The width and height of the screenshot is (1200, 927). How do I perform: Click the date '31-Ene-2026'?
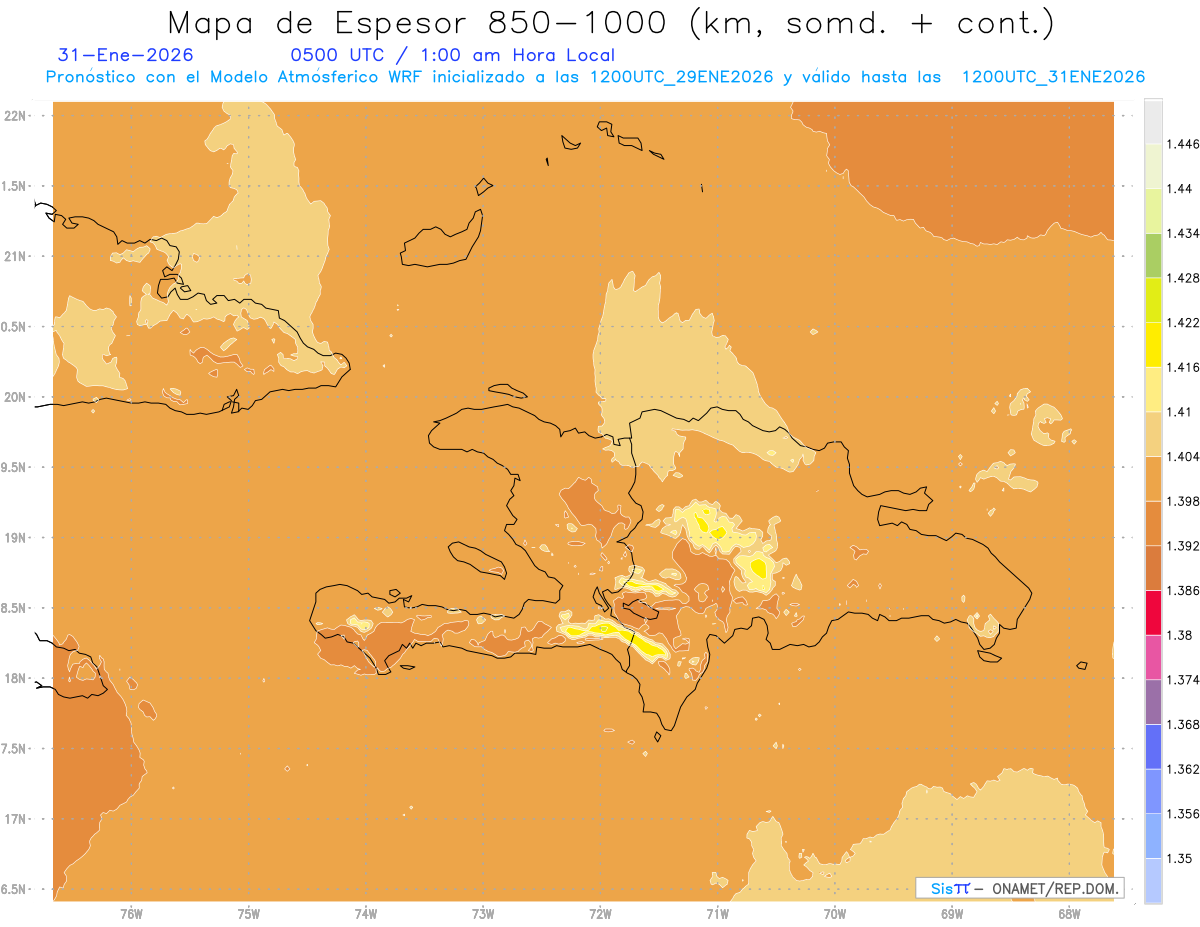click(126, 56)
